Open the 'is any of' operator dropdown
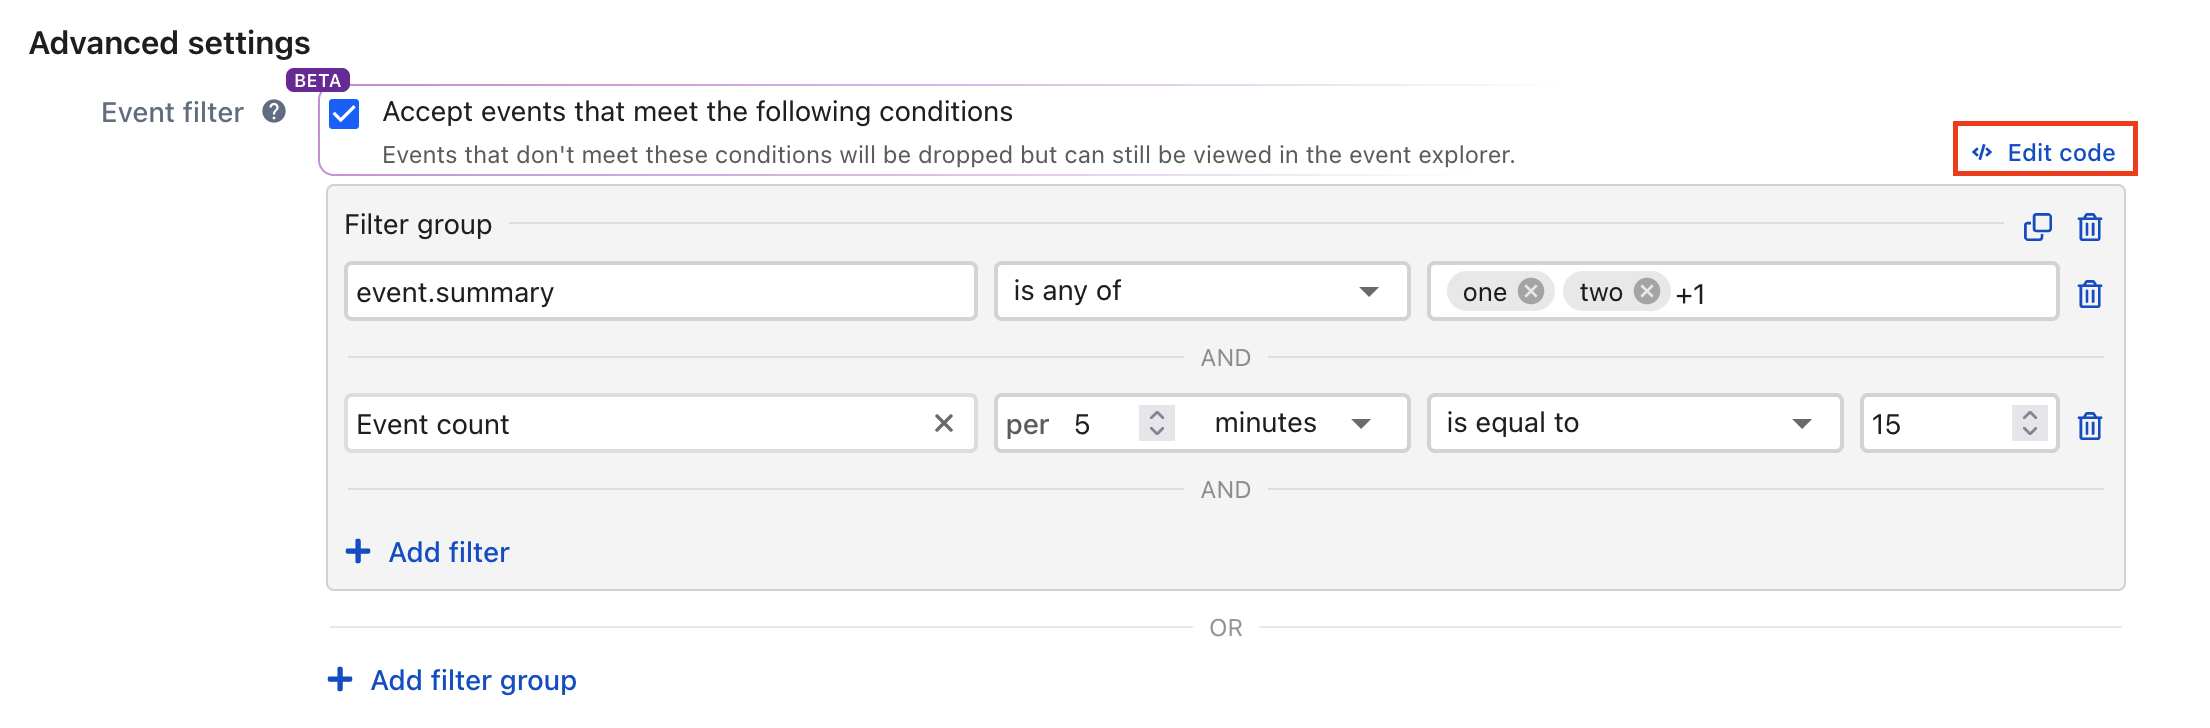 click(x=1201, y=291)
